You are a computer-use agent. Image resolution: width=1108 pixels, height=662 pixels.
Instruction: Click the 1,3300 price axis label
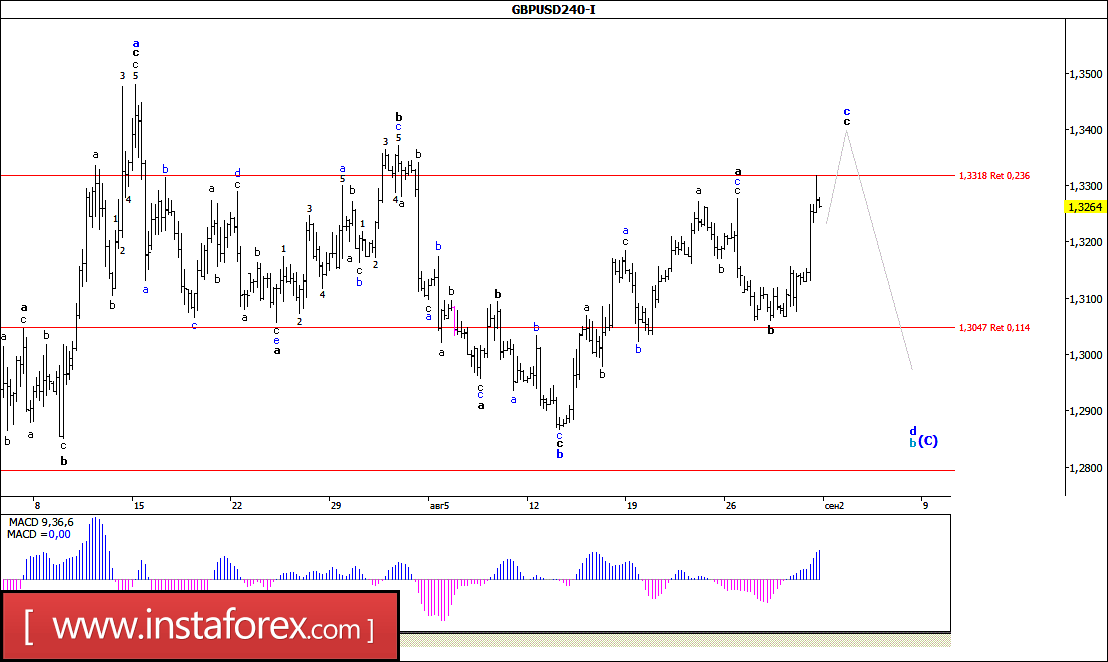[x=1085, y=186]
